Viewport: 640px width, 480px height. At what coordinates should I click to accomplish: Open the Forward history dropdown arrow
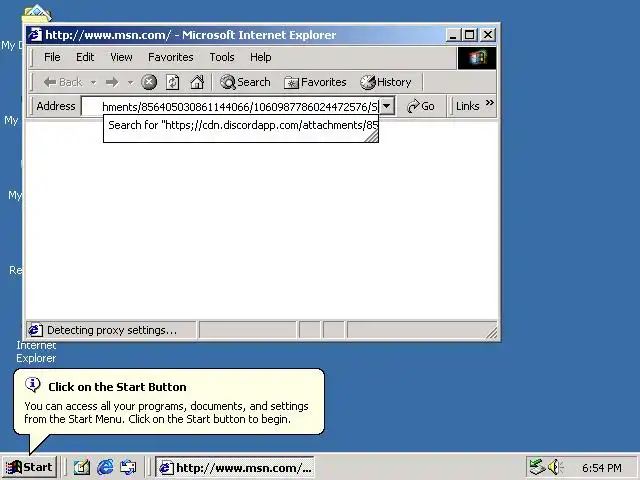tap(131, 83)
